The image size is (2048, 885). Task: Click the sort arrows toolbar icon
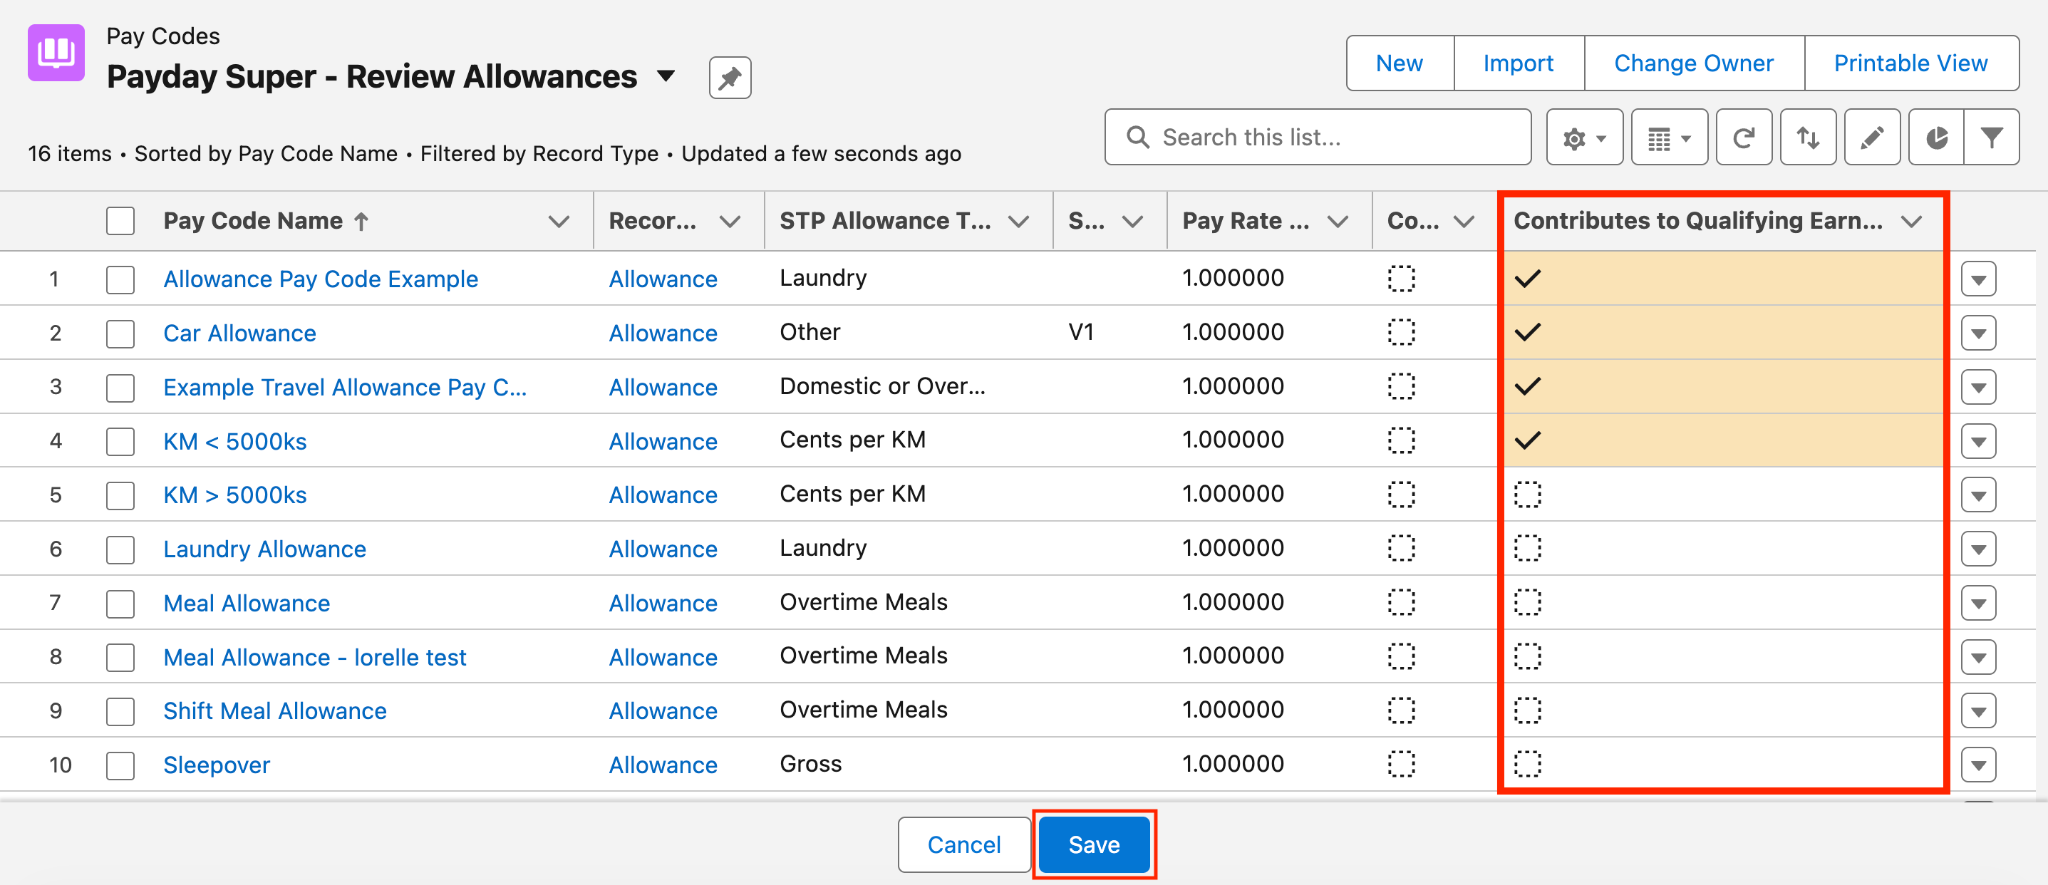(x=1808, y=138)
